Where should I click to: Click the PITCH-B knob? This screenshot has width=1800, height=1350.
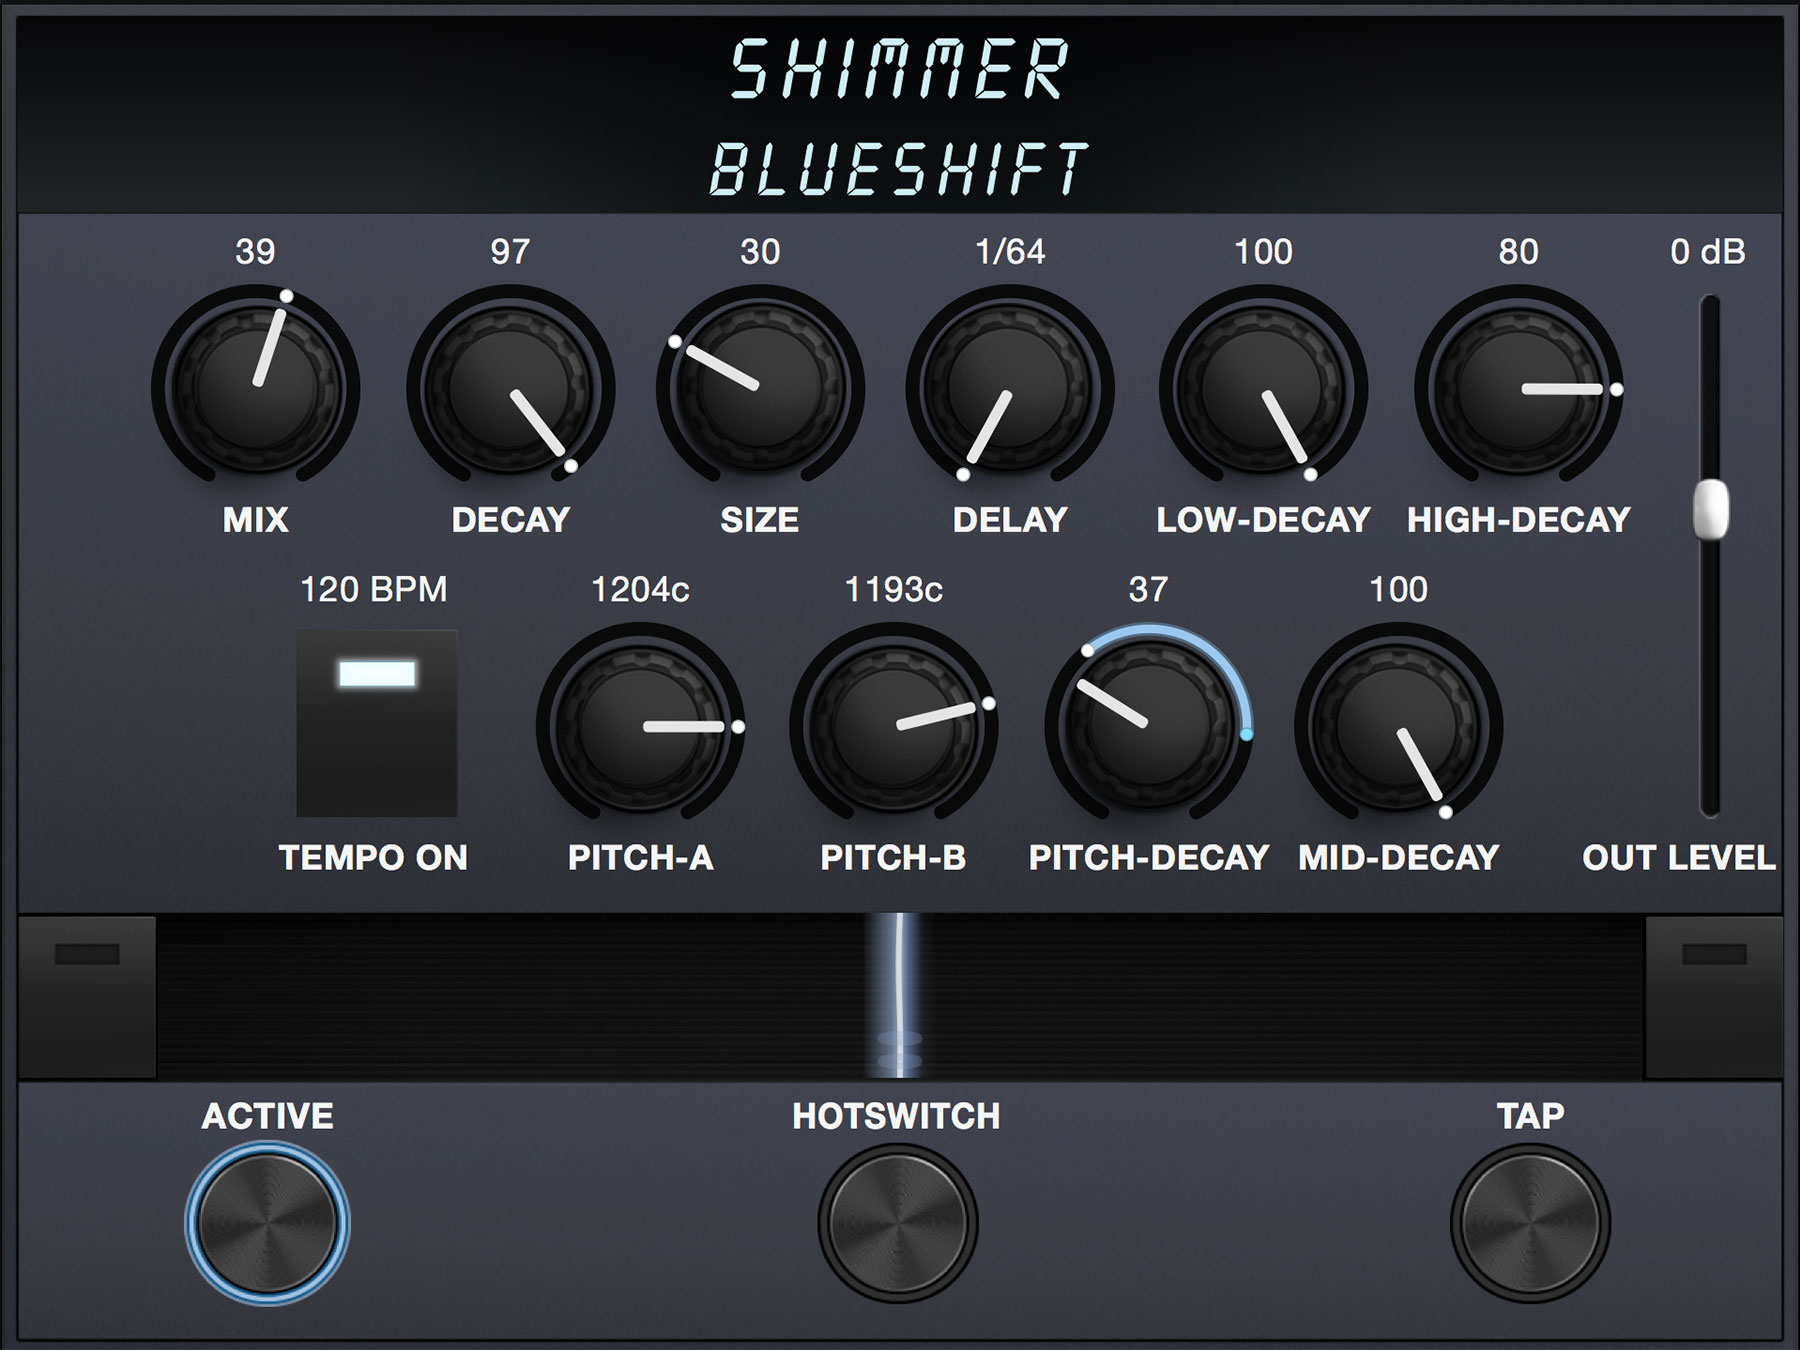coord(894,726)
